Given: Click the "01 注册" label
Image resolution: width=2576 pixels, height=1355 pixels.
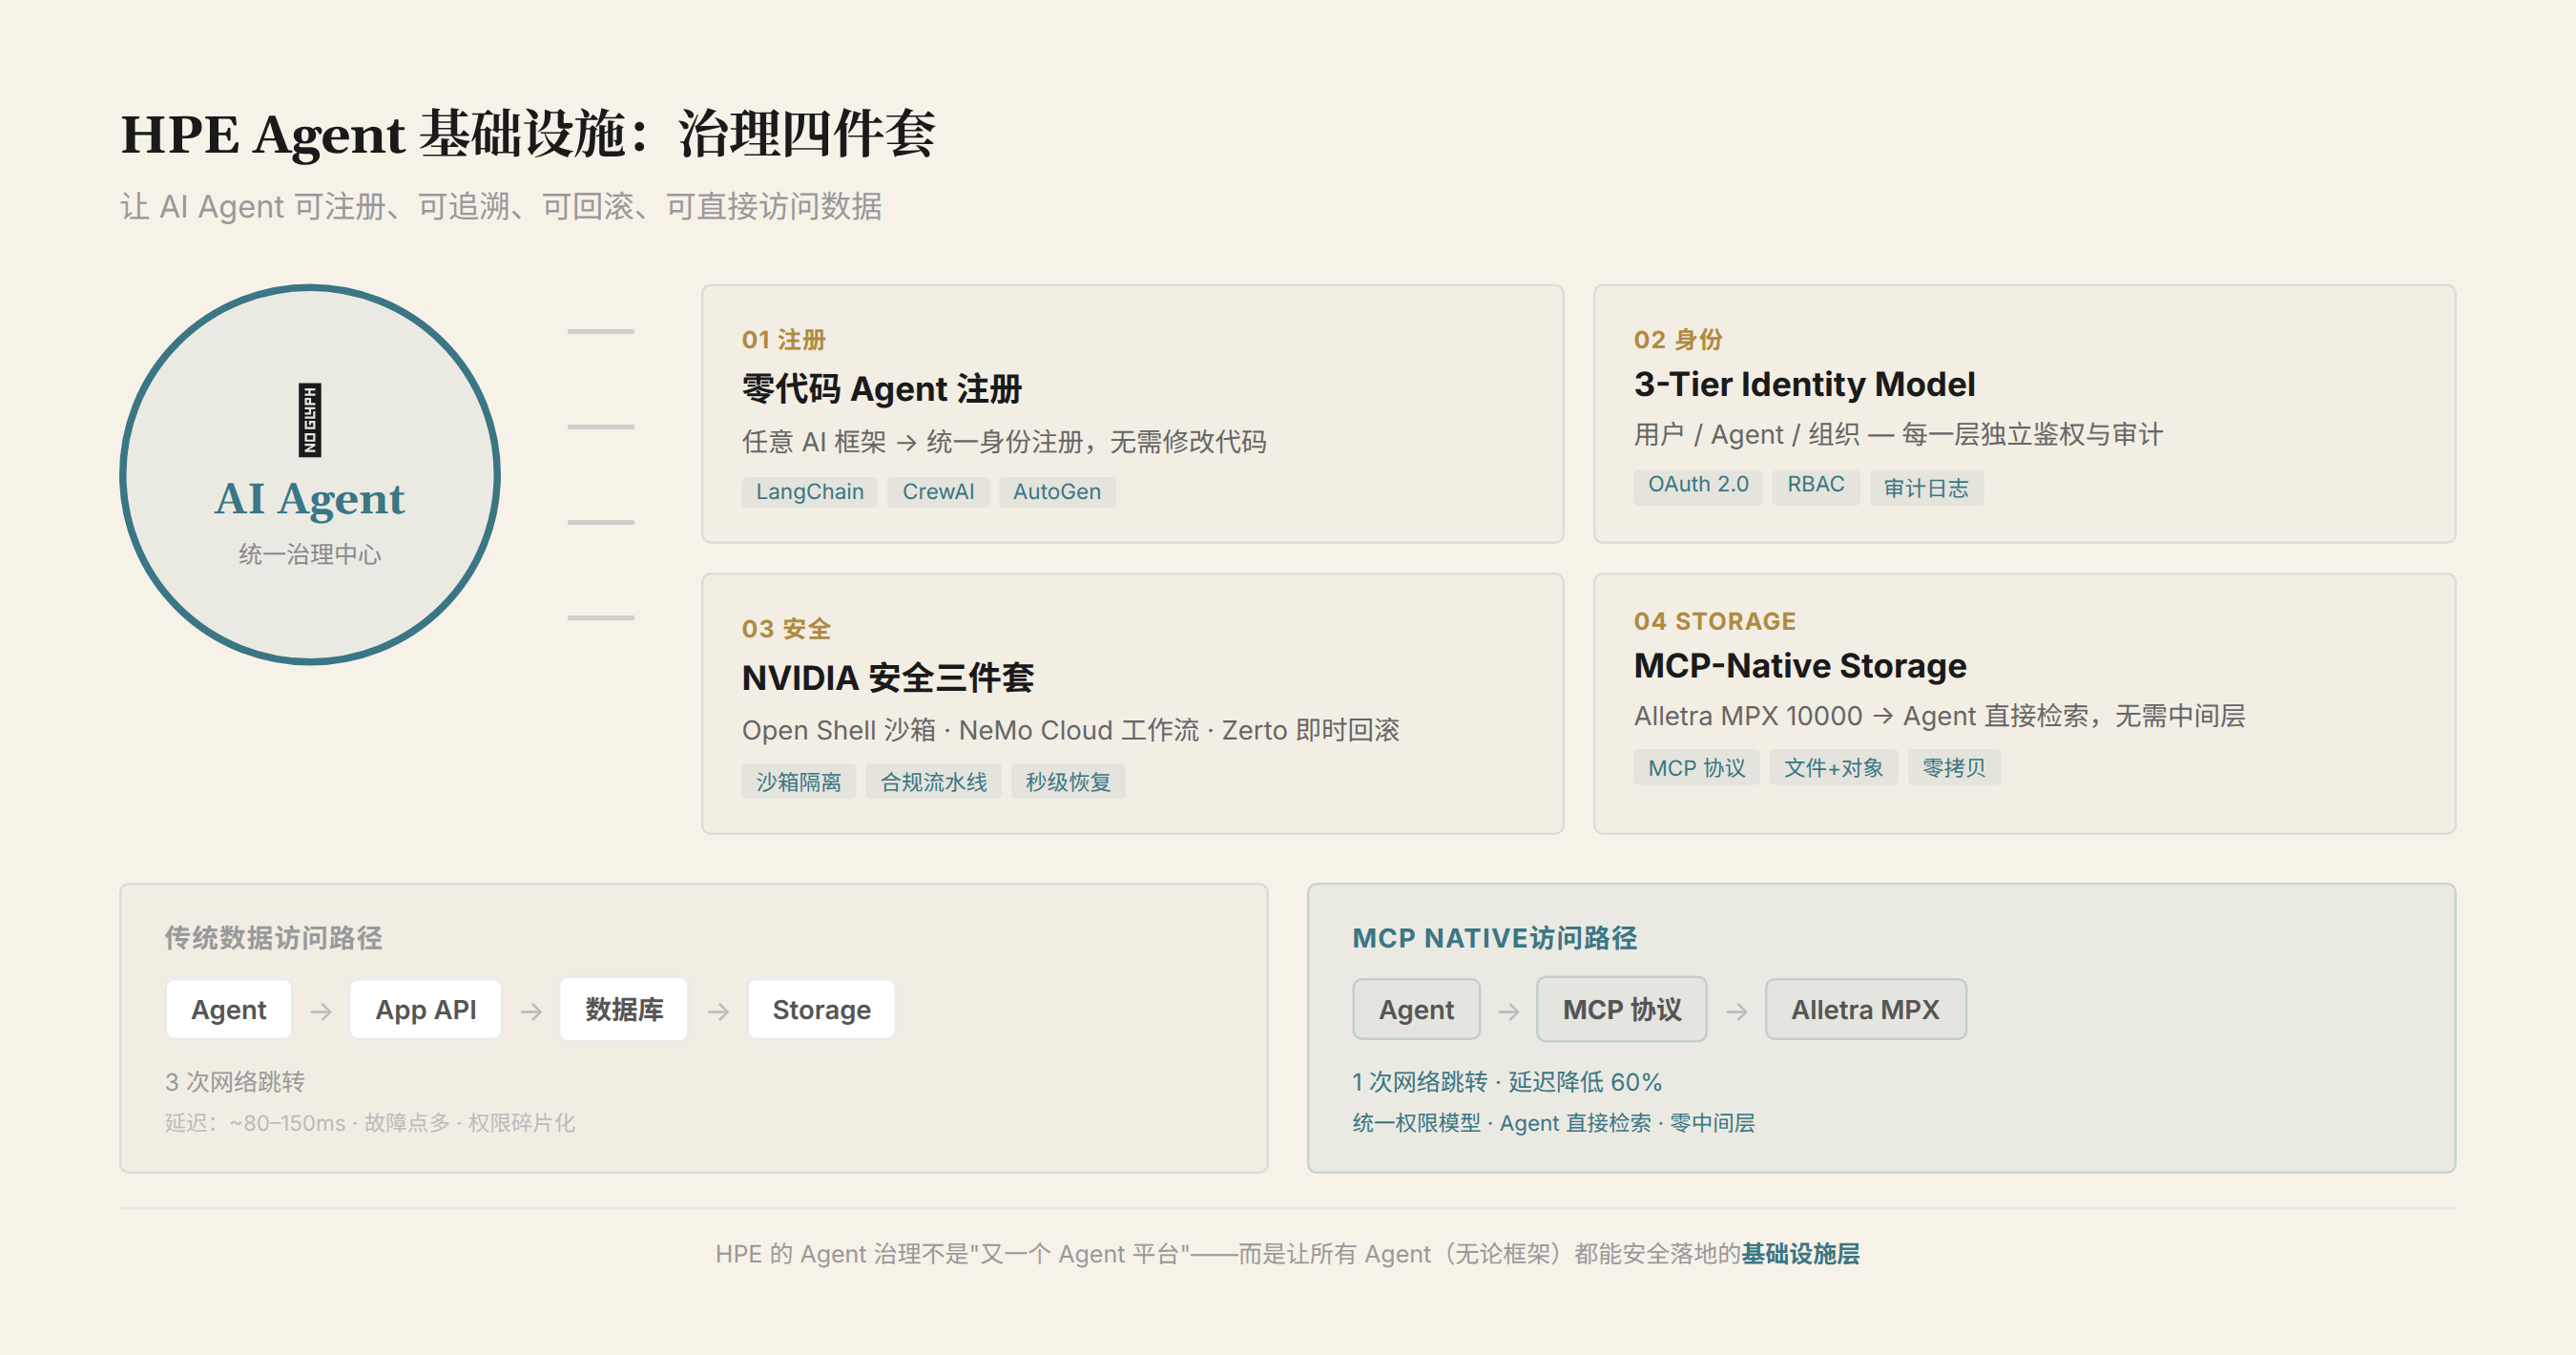Looking at the screenshot, I should [x=784, y=340].
